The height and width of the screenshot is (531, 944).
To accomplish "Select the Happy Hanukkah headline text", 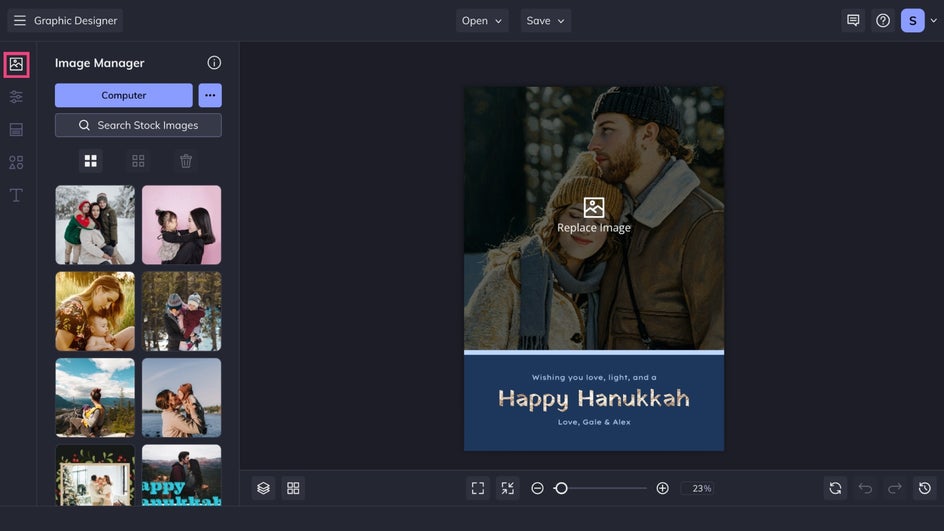I will point(594,399).
